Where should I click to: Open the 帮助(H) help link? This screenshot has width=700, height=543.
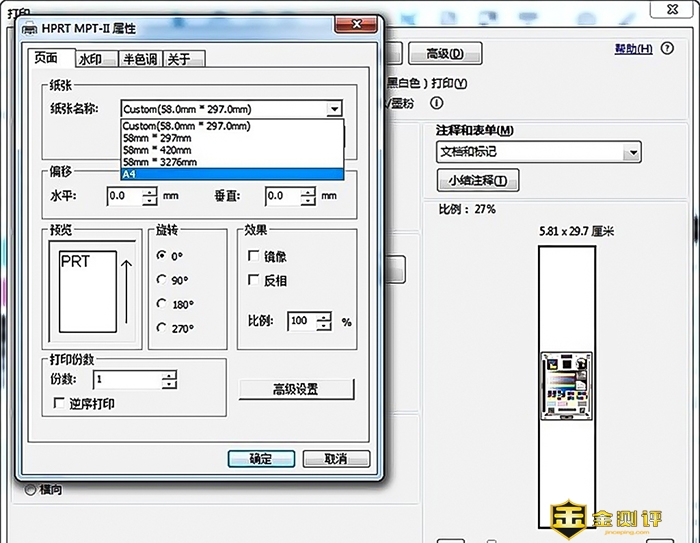[x=633, y=49]
